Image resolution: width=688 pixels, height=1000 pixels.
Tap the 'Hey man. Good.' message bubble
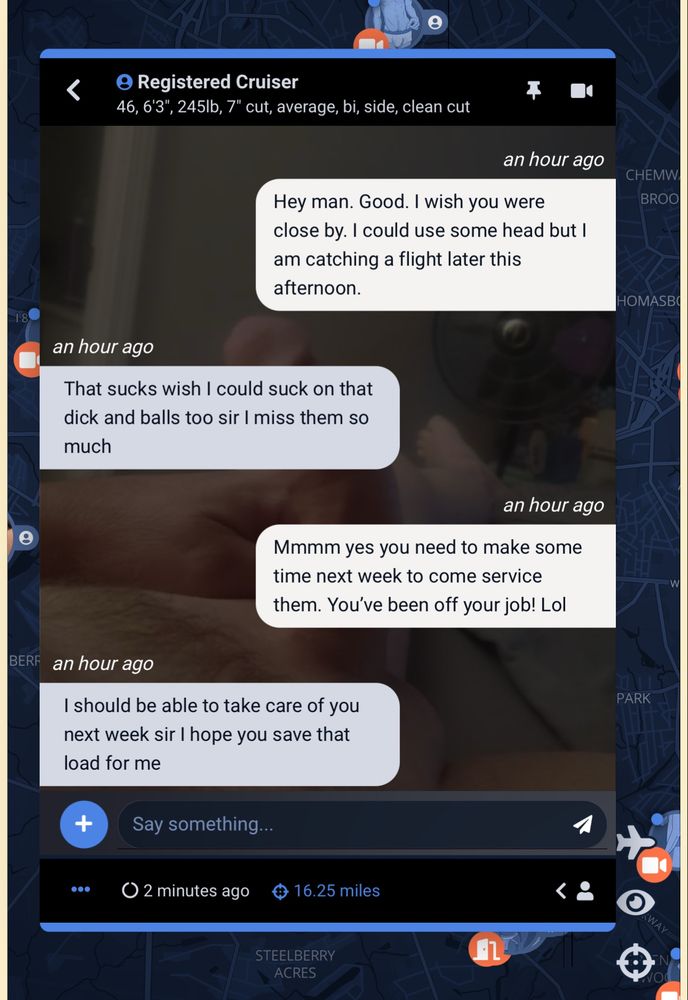(x=435, y=245)
